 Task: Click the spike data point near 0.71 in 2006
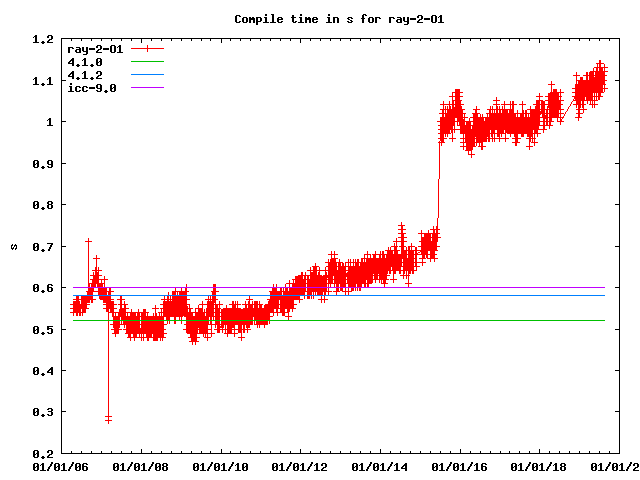coord(89,241)
